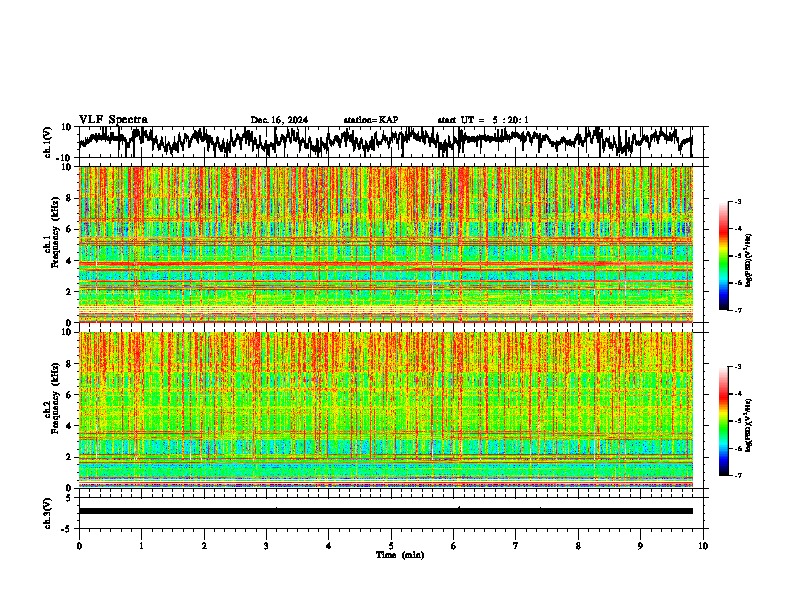Click the log(PSD) label beside ch.2 colorbar
This screenshot has height=612, width=792.
pos(748,425)
